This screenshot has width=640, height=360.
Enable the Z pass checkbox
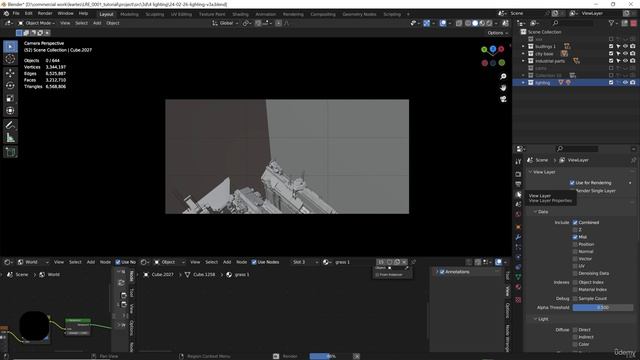[x=575, y=230]
